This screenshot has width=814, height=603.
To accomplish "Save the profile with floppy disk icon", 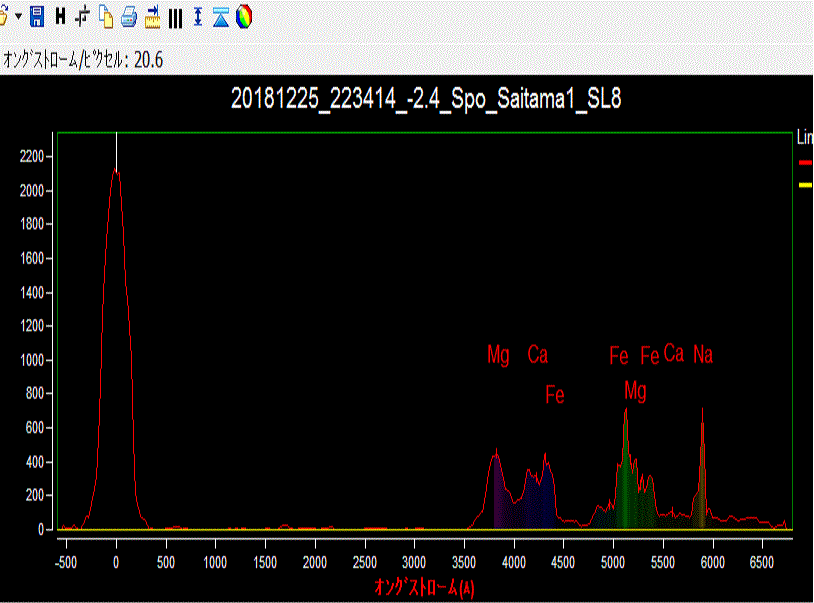I will [37, 17].
